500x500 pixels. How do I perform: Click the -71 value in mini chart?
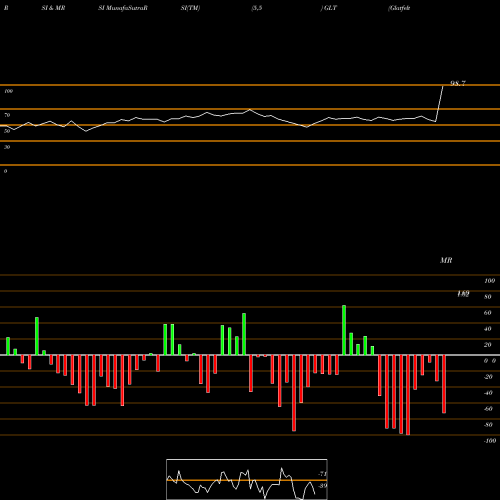(x=322, y=474)
